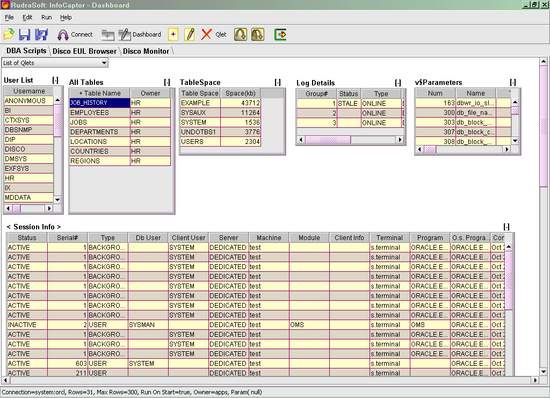Image resolution: width=550 pixels, height=398 pixels.
Task: Collapse the Log Details panel
Action: pyautogui.click(x=398, y=83)
